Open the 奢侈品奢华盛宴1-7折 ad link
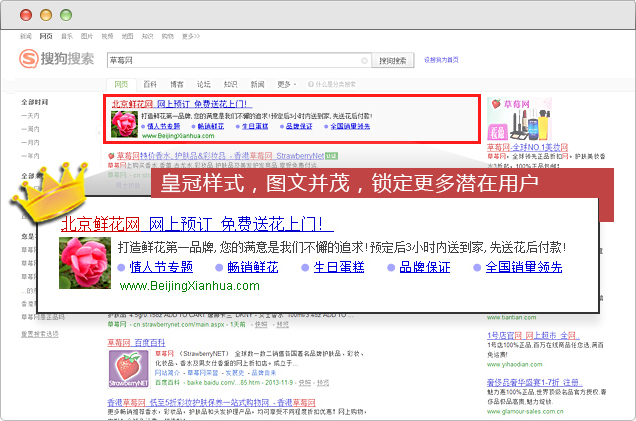Viewport: 636px width, 421px height. (535, 382)
